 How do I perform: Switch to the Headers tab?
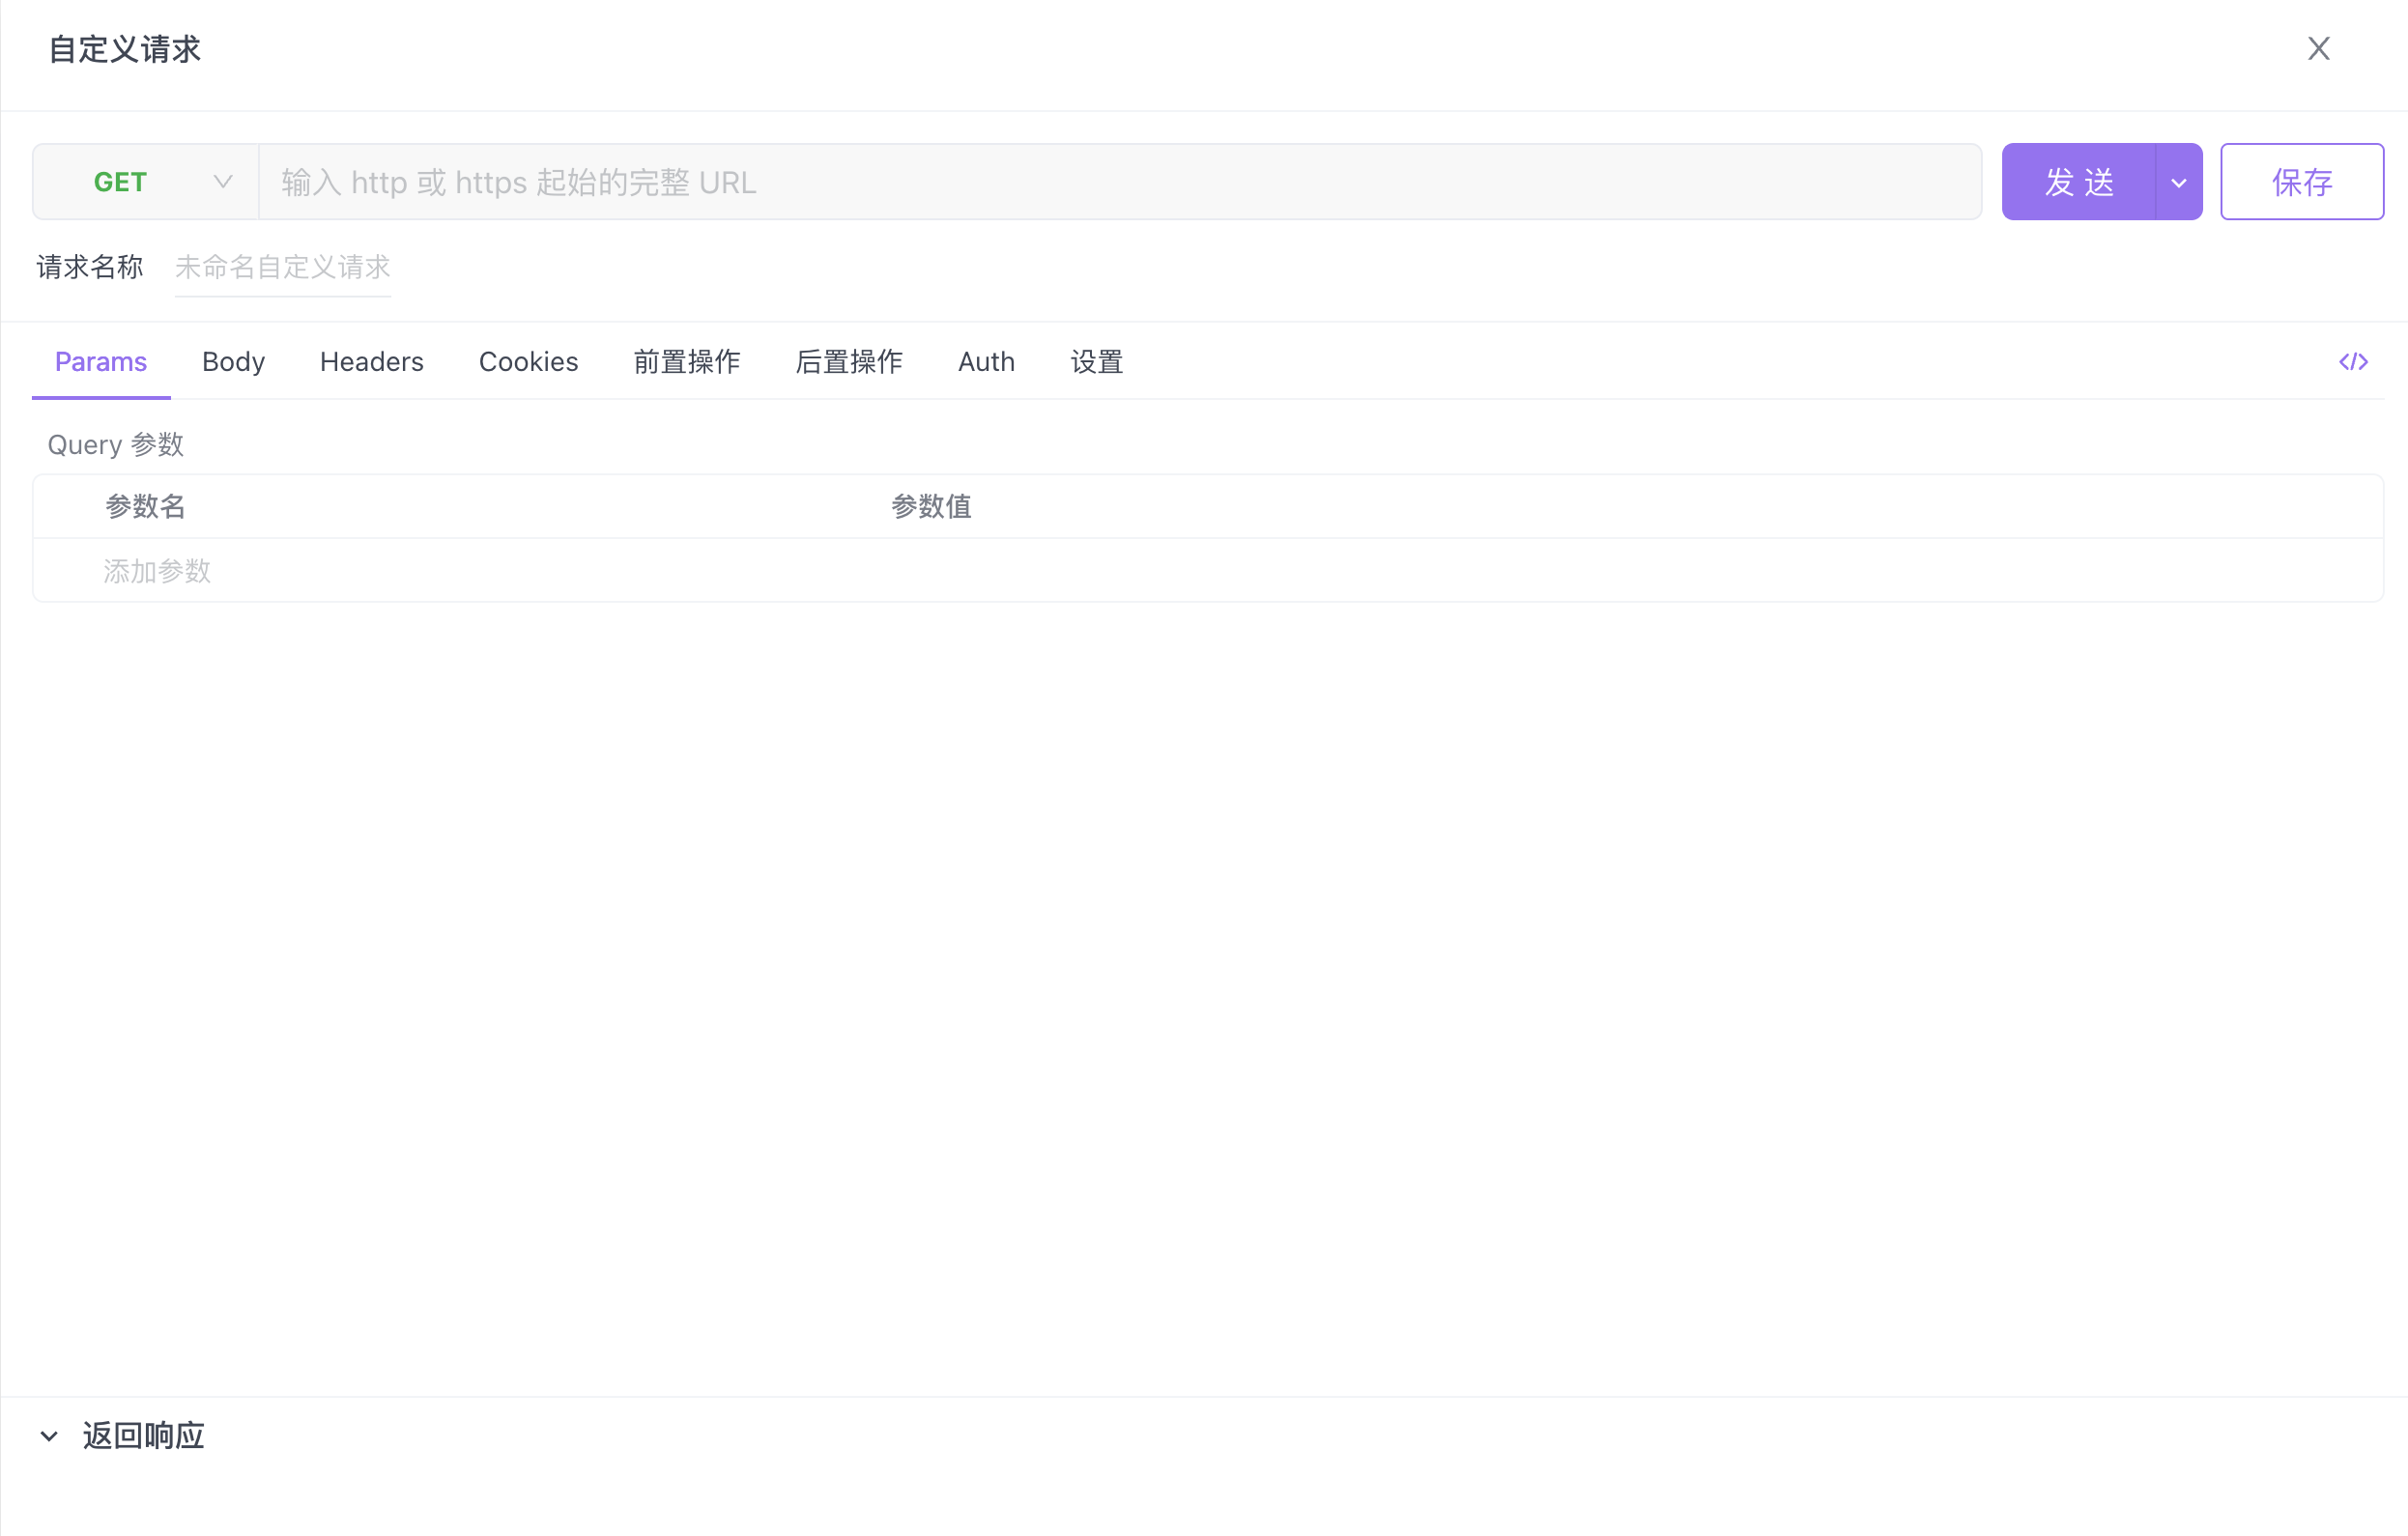click(371, 362)
